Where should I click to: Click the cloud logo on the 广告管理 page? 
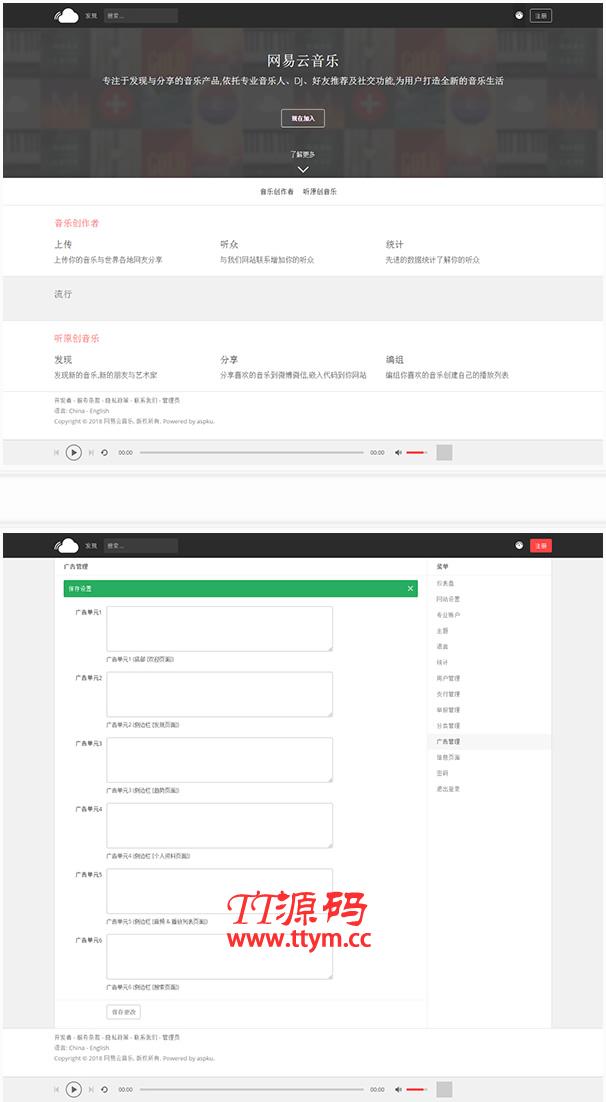coord(67,545)
